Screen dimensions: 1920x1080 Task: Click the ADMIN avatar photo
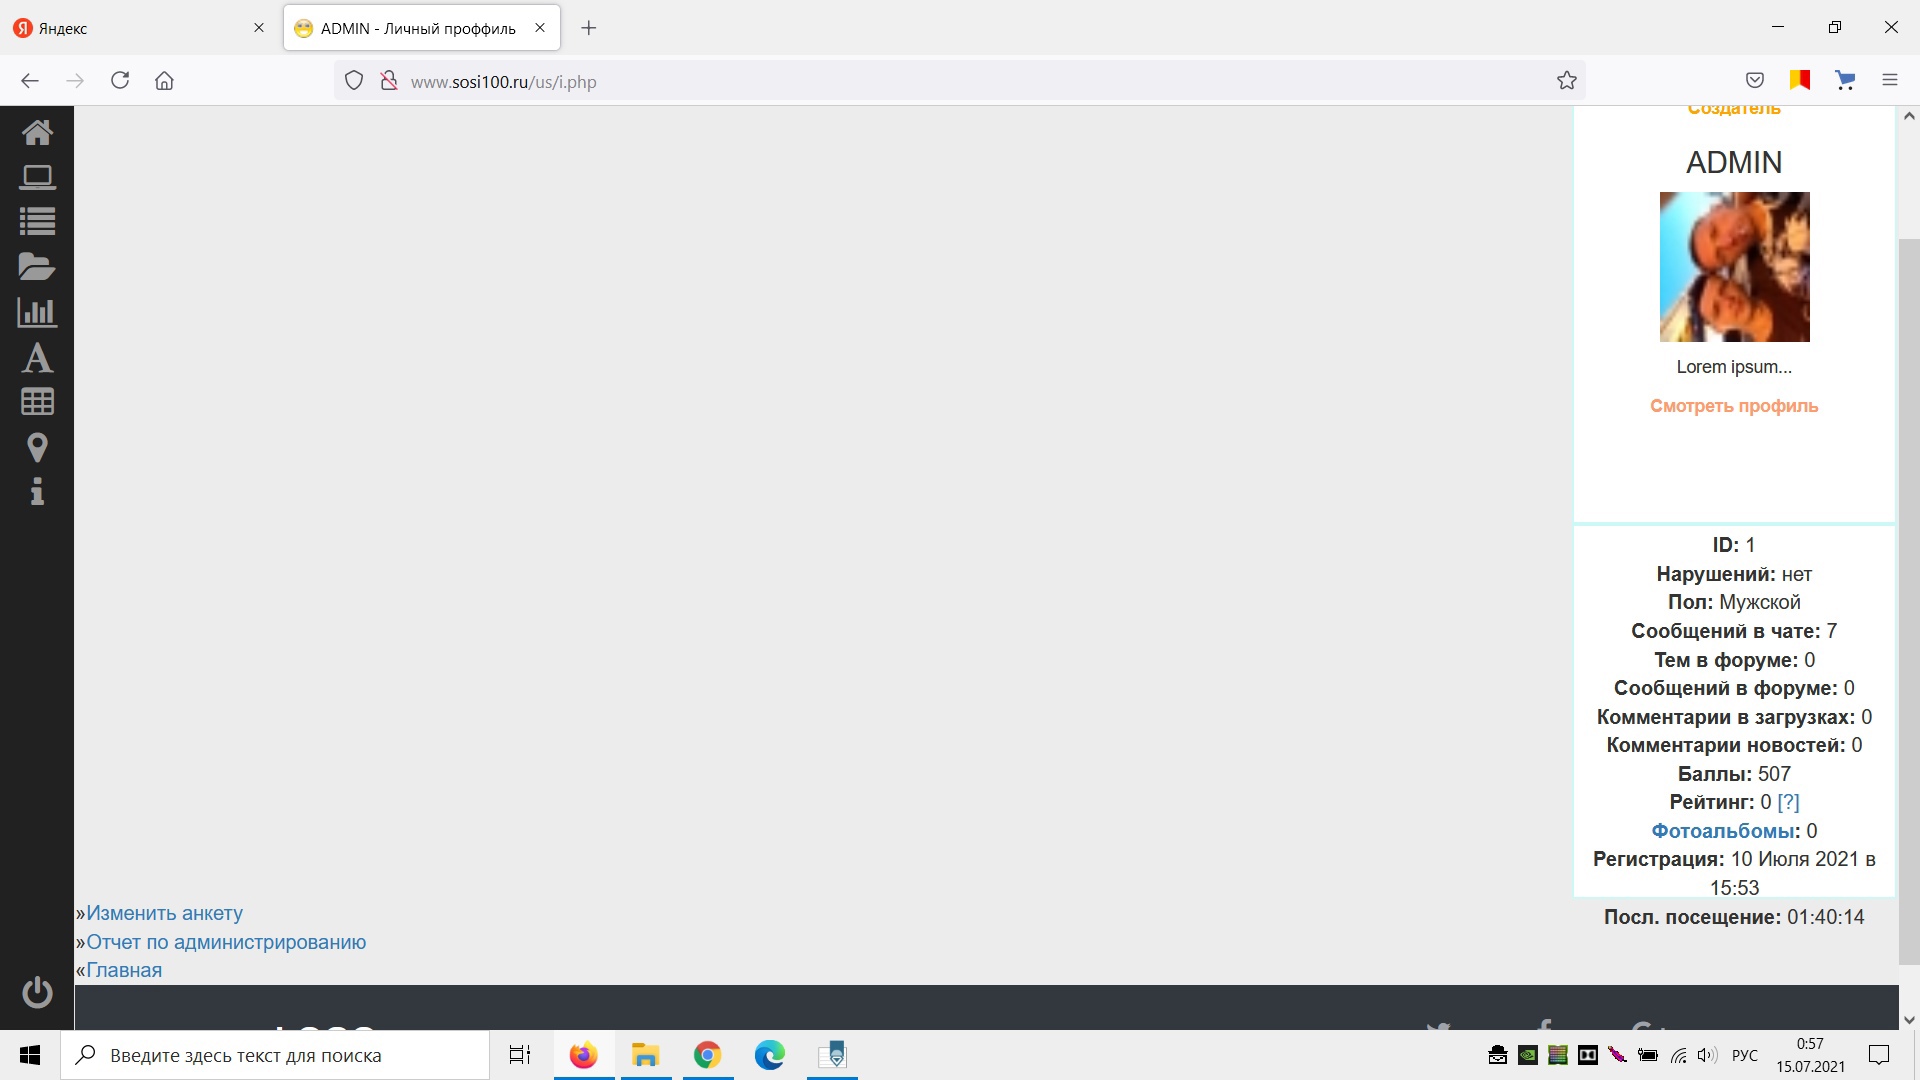click(x=1734, y=267)
